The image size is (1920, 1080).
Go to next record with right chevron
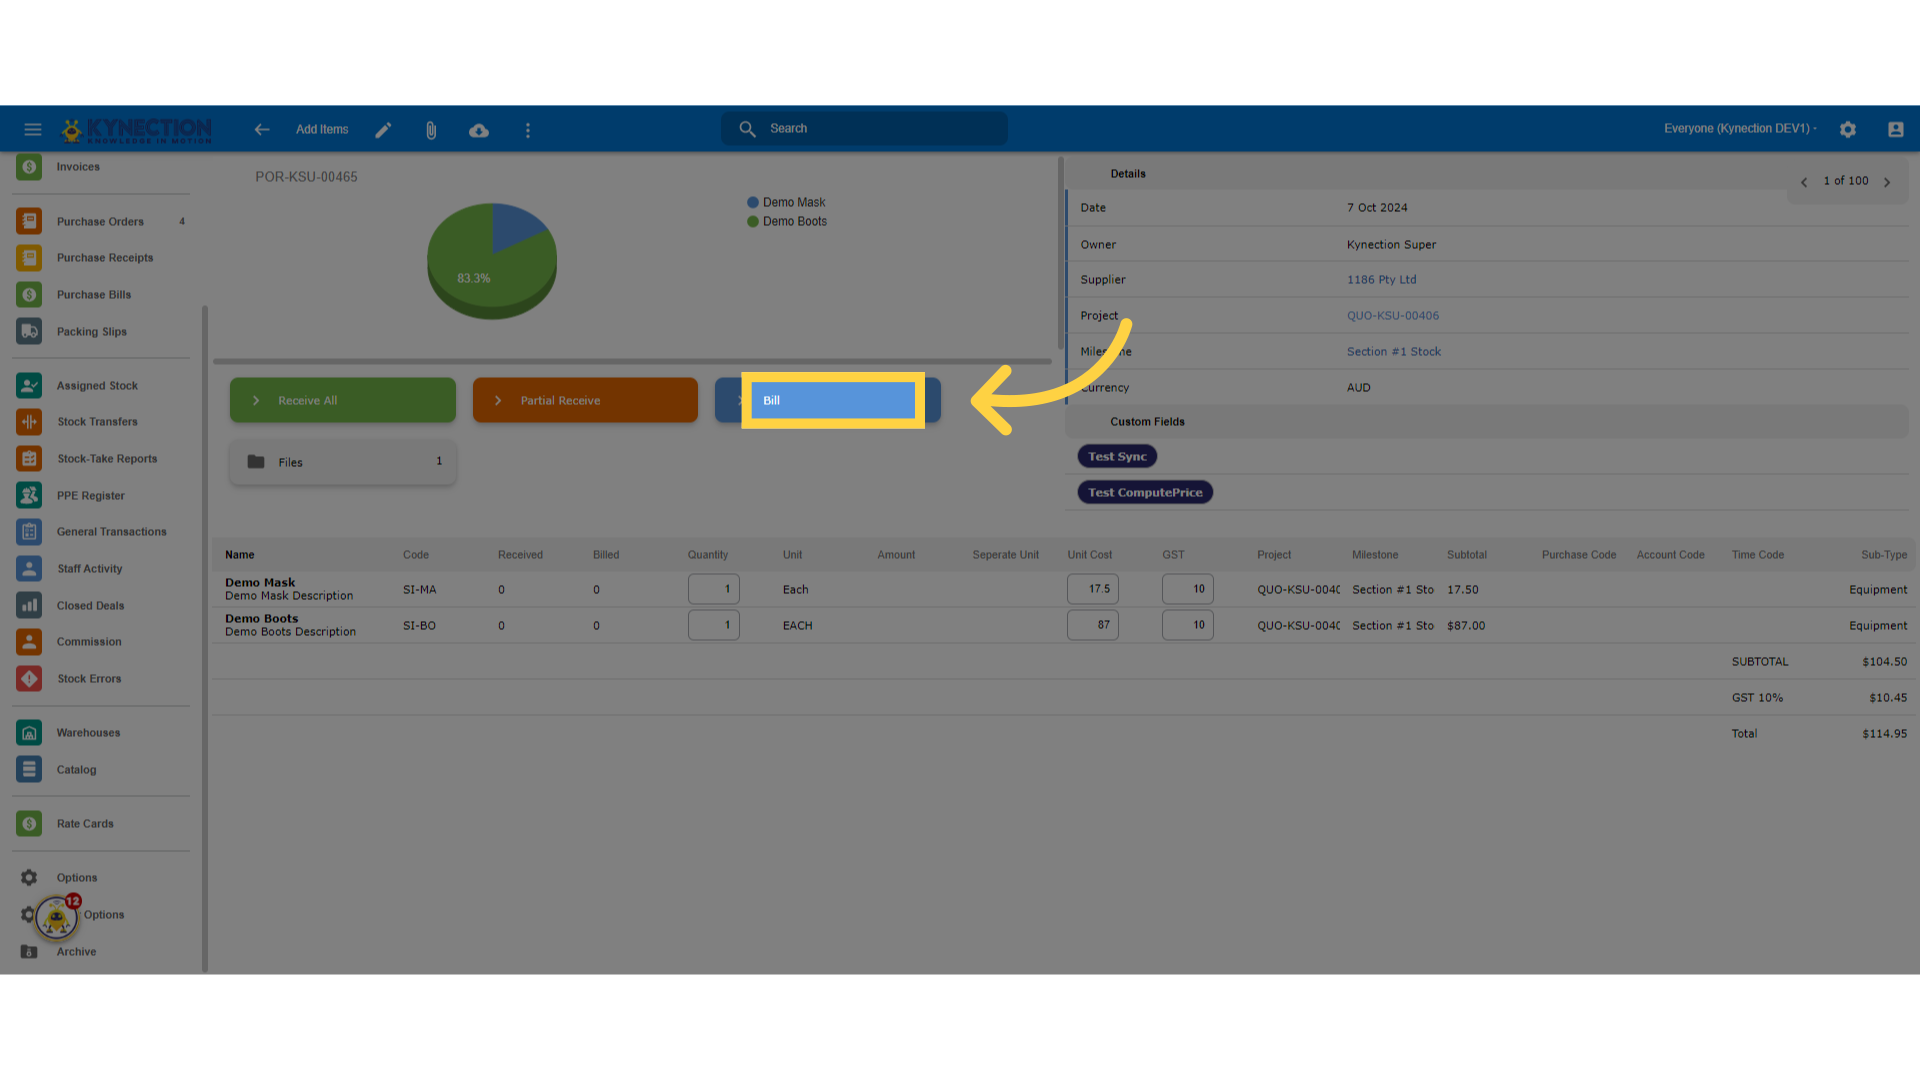(x=1888, y=181)
